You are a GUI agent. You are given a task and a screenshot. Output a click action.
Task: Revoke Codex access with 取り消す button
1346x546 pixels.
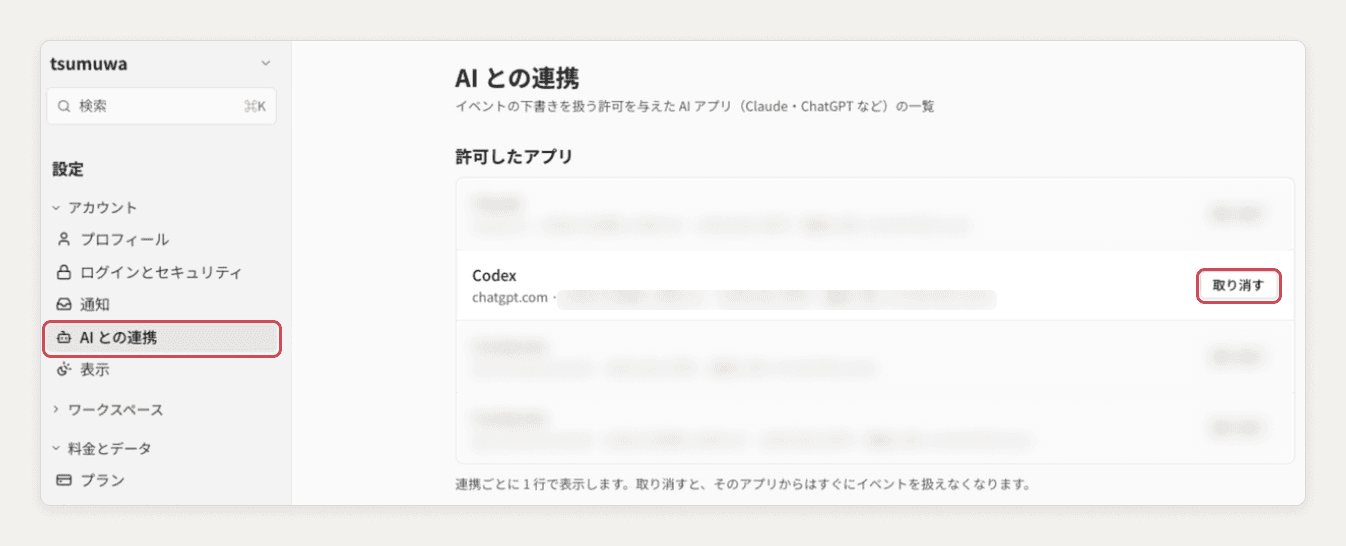[1238, 285]
